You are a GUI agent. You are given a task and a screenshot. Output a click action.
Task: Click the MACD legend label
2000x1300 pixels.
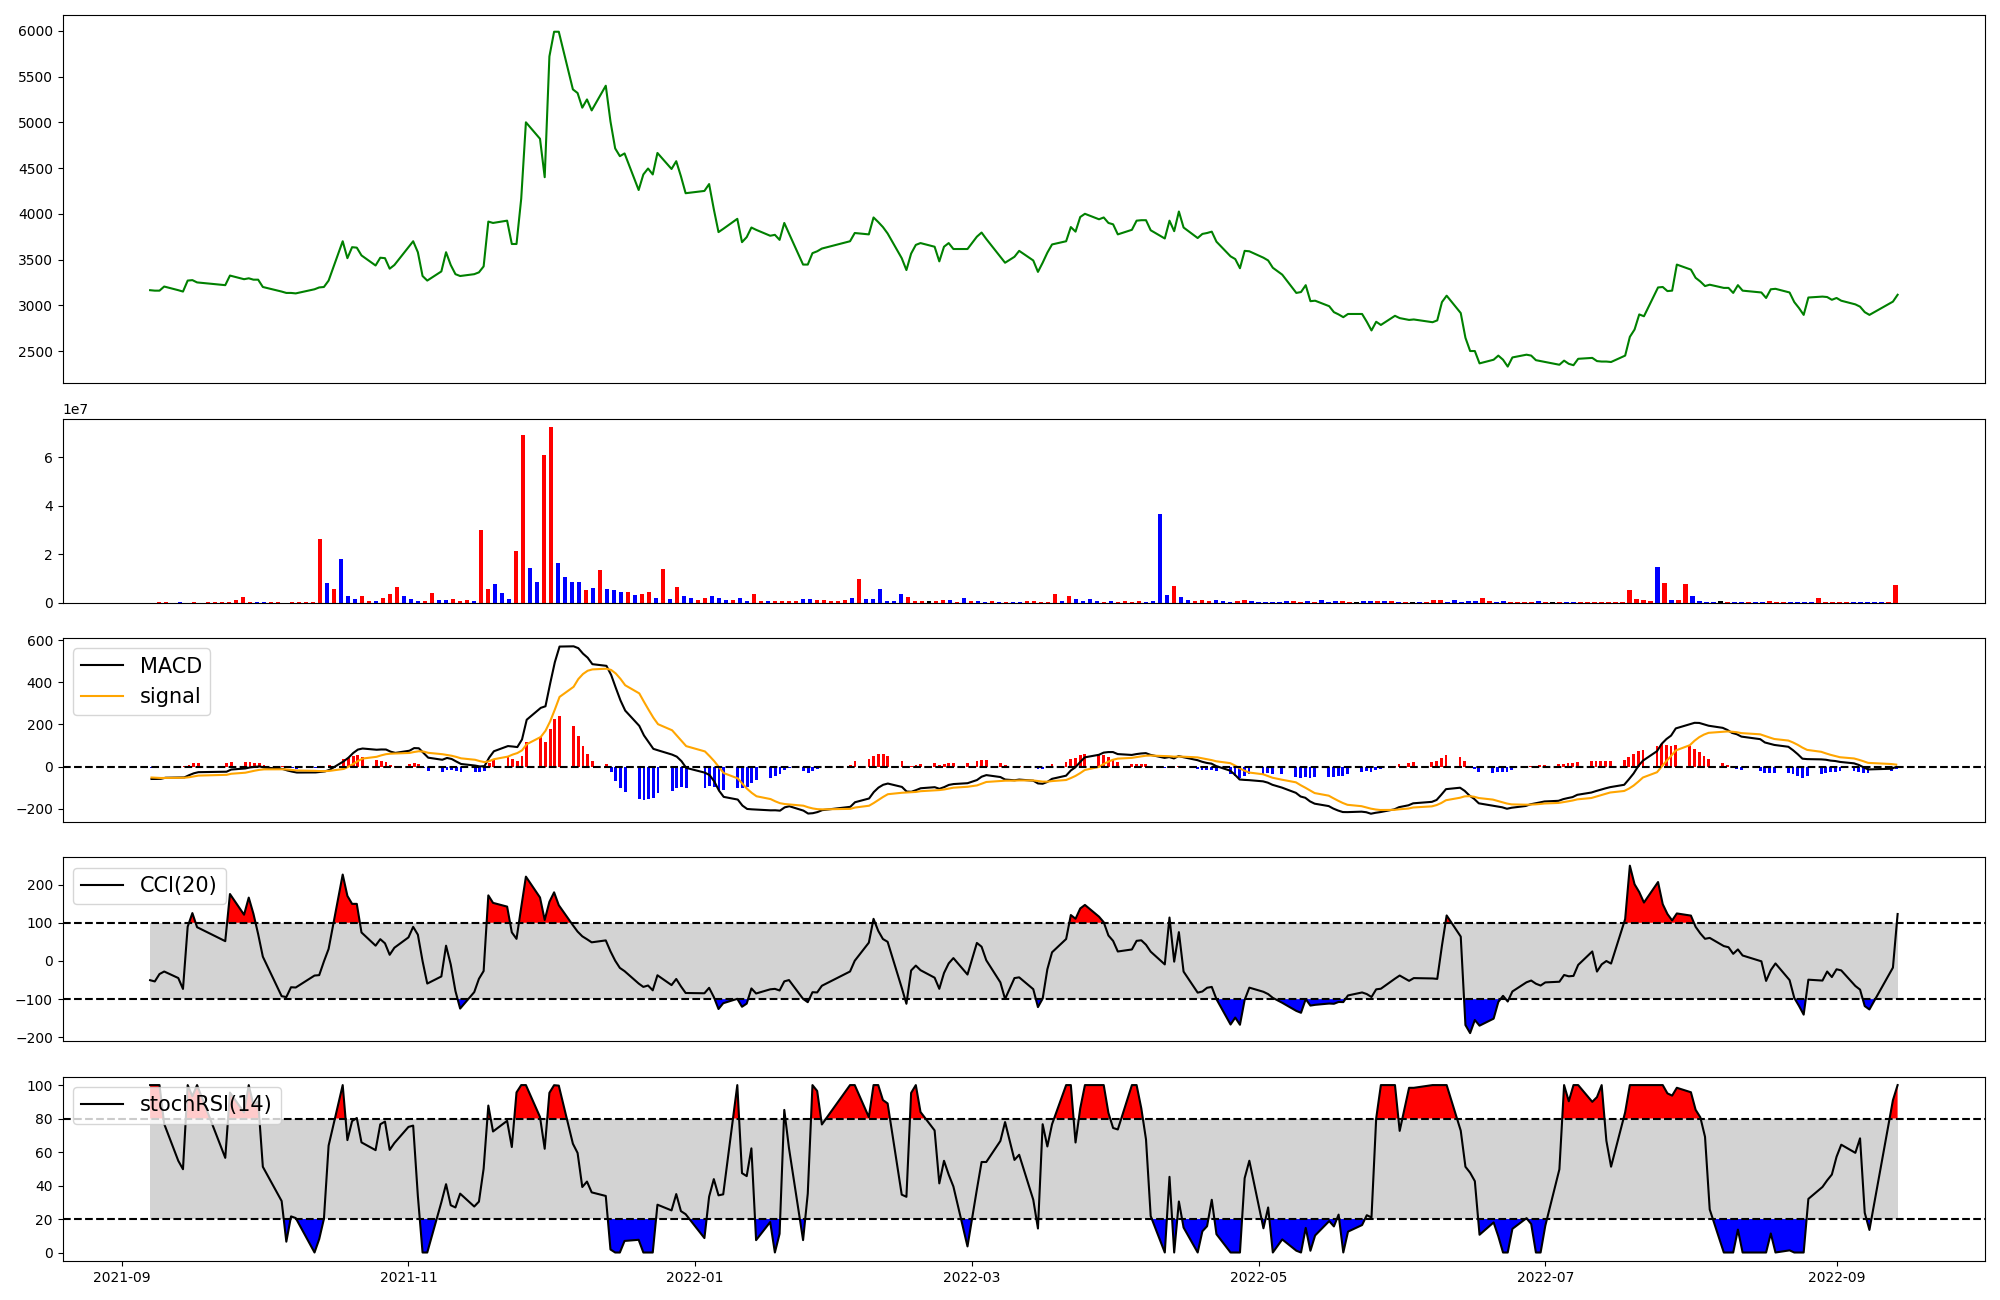[x=170, y=666]
